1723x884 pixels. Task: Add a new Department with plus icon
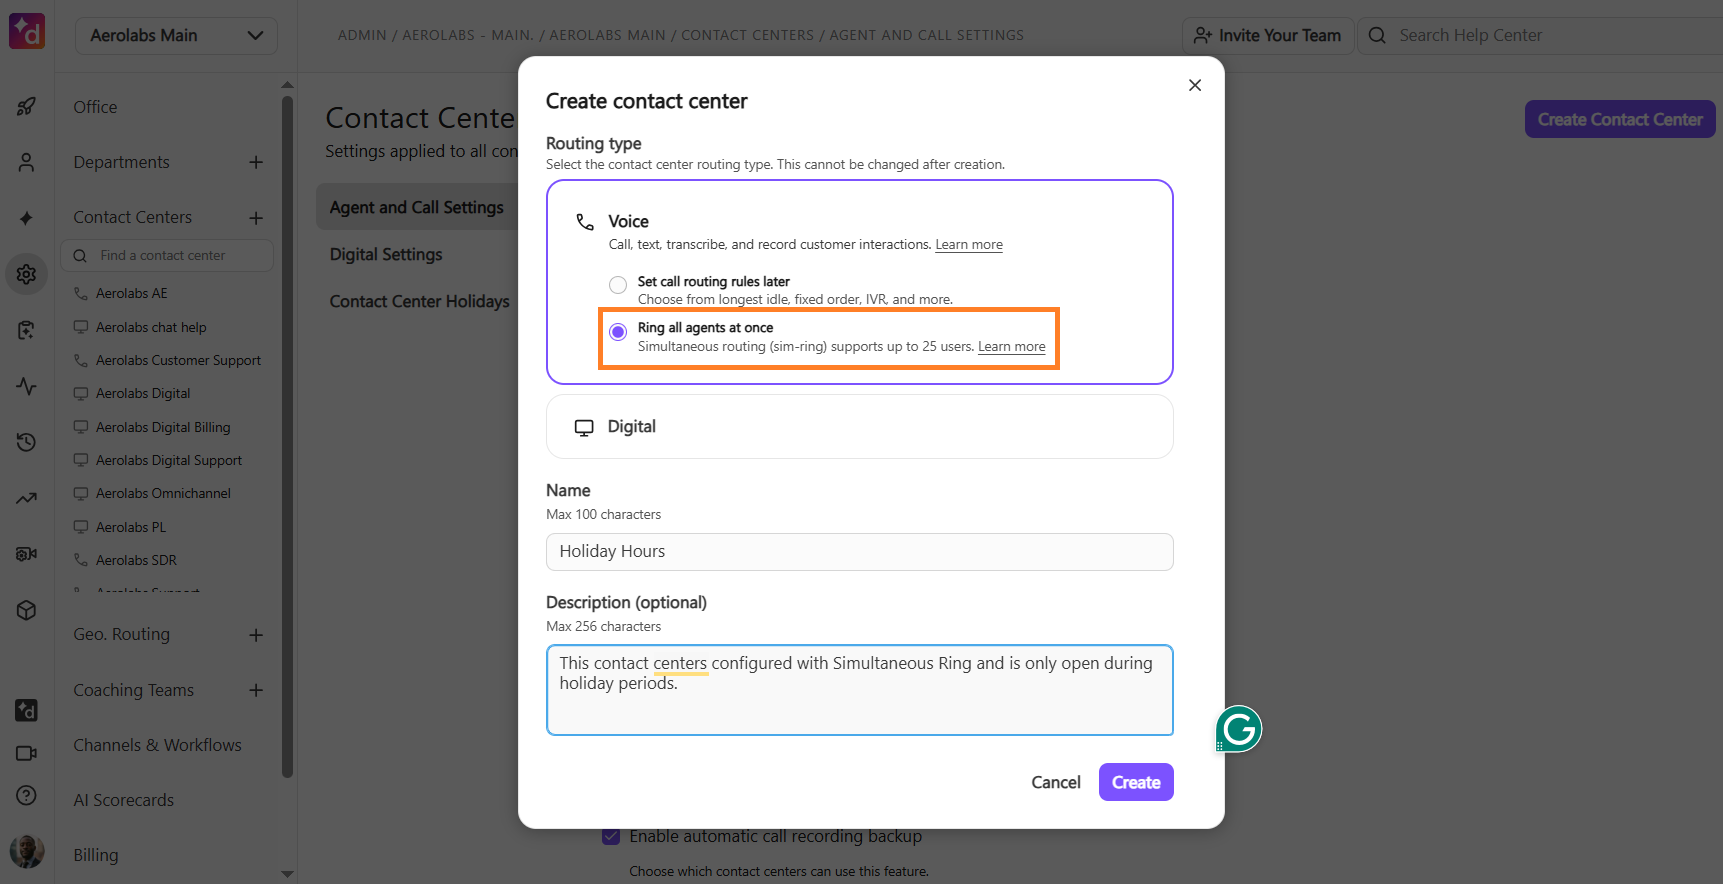pos(256,162)
